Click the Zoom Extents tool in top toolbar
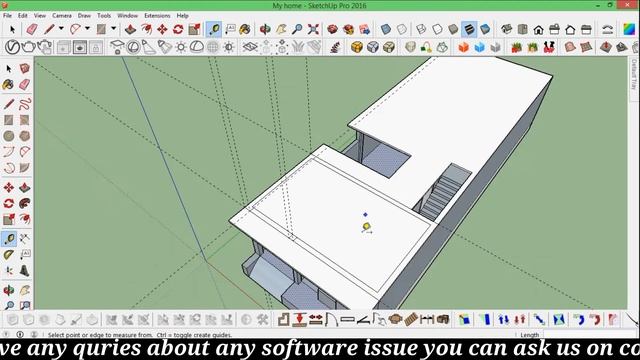This screenshot has height=360, width=640. pos(313,29)
